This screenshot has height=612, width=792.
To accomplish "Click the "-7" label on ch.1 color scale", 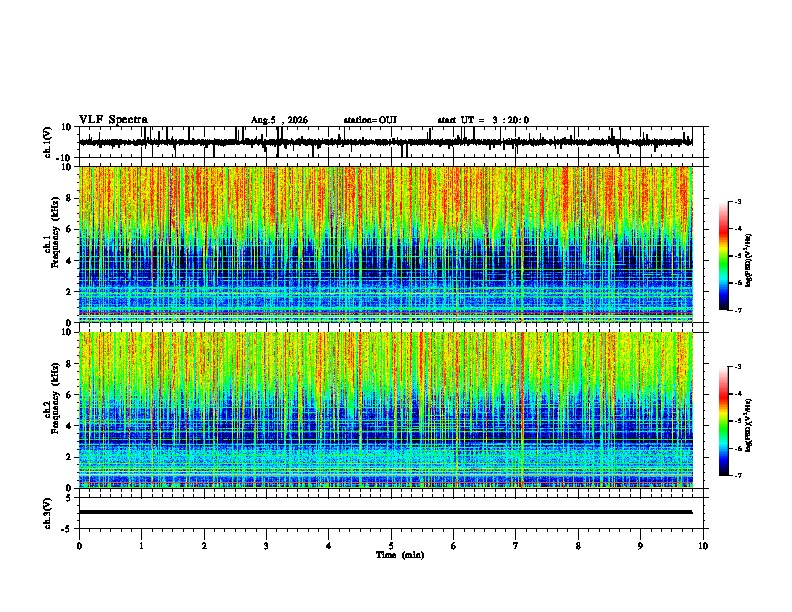I will point(738,310).
